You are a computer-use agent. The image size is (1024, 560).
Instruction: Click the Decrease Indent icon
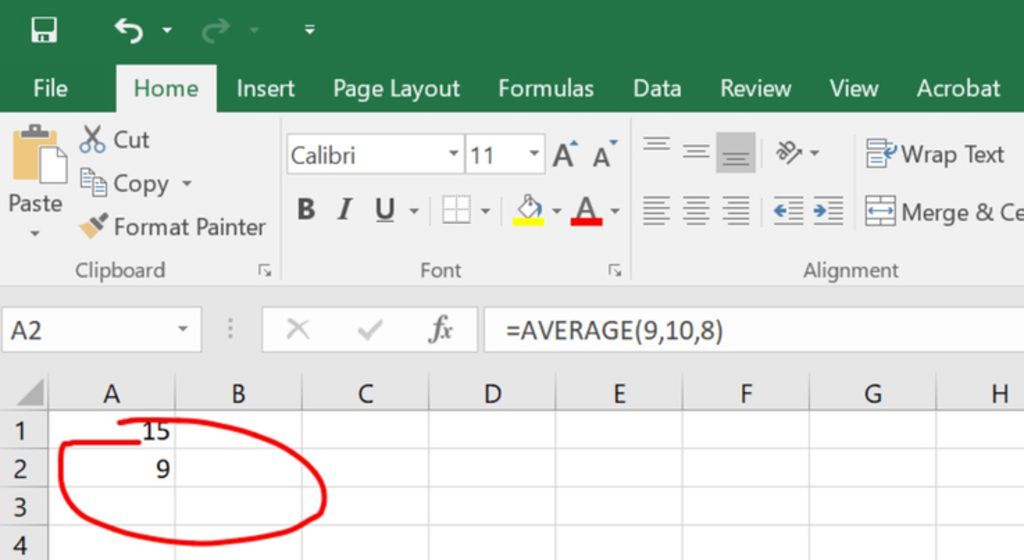[788, 211]
